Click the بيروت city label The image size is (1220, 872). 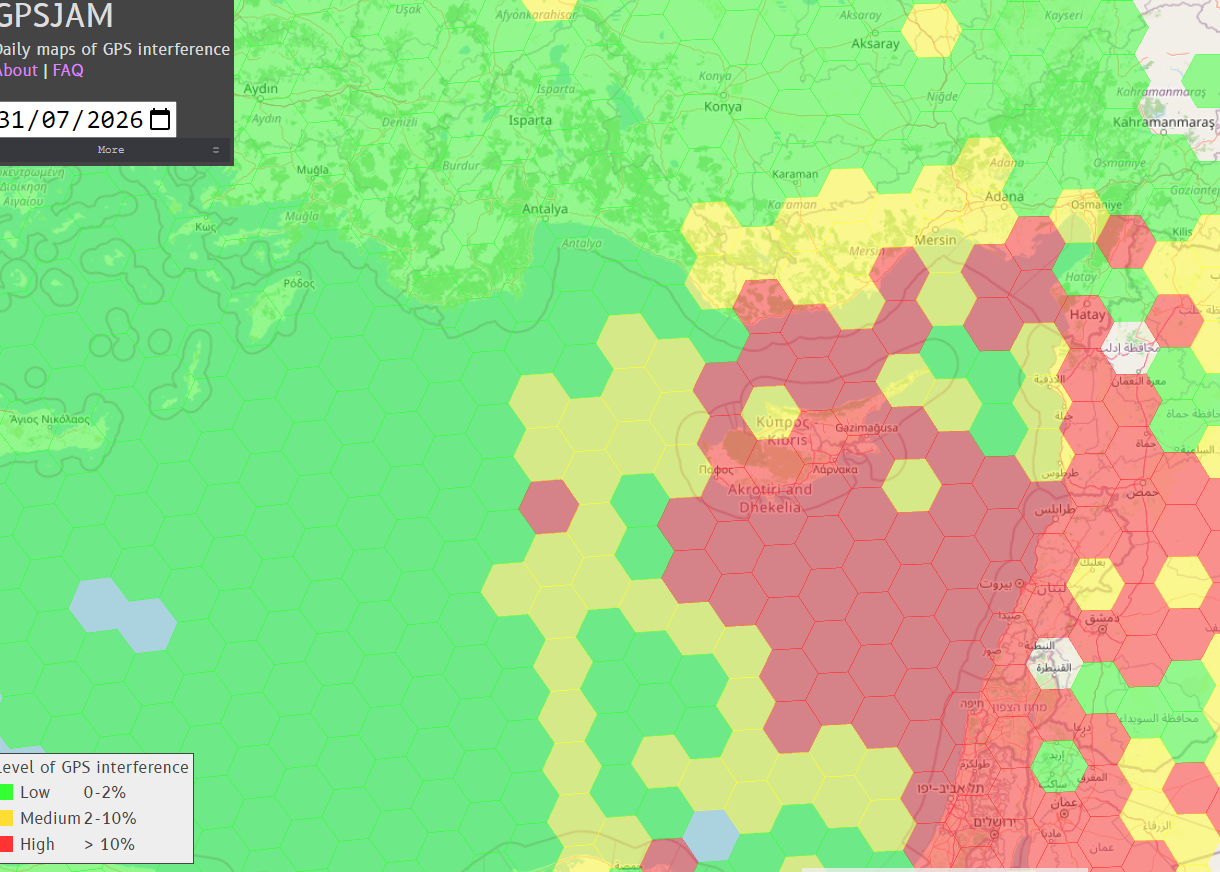click(996, 583)
